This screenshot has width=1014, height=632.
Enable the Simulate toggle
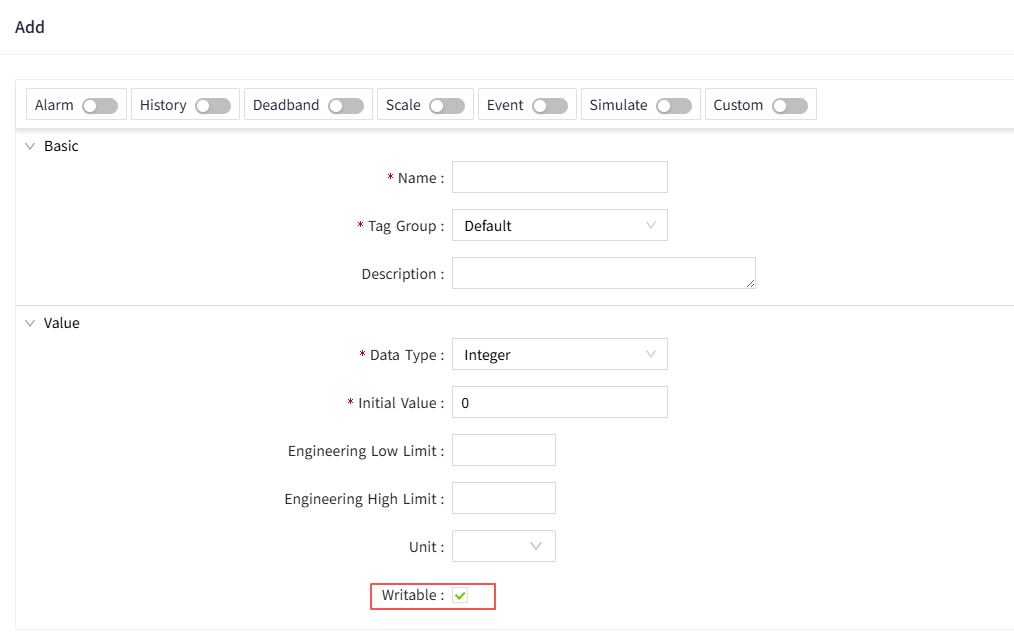coord(674,106)
